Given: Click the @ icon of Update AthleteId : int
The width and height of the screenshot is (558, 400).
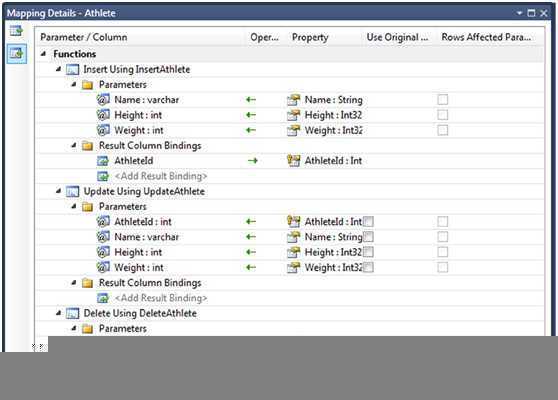Looking at the screenshot, I should (x=103, y=222).
